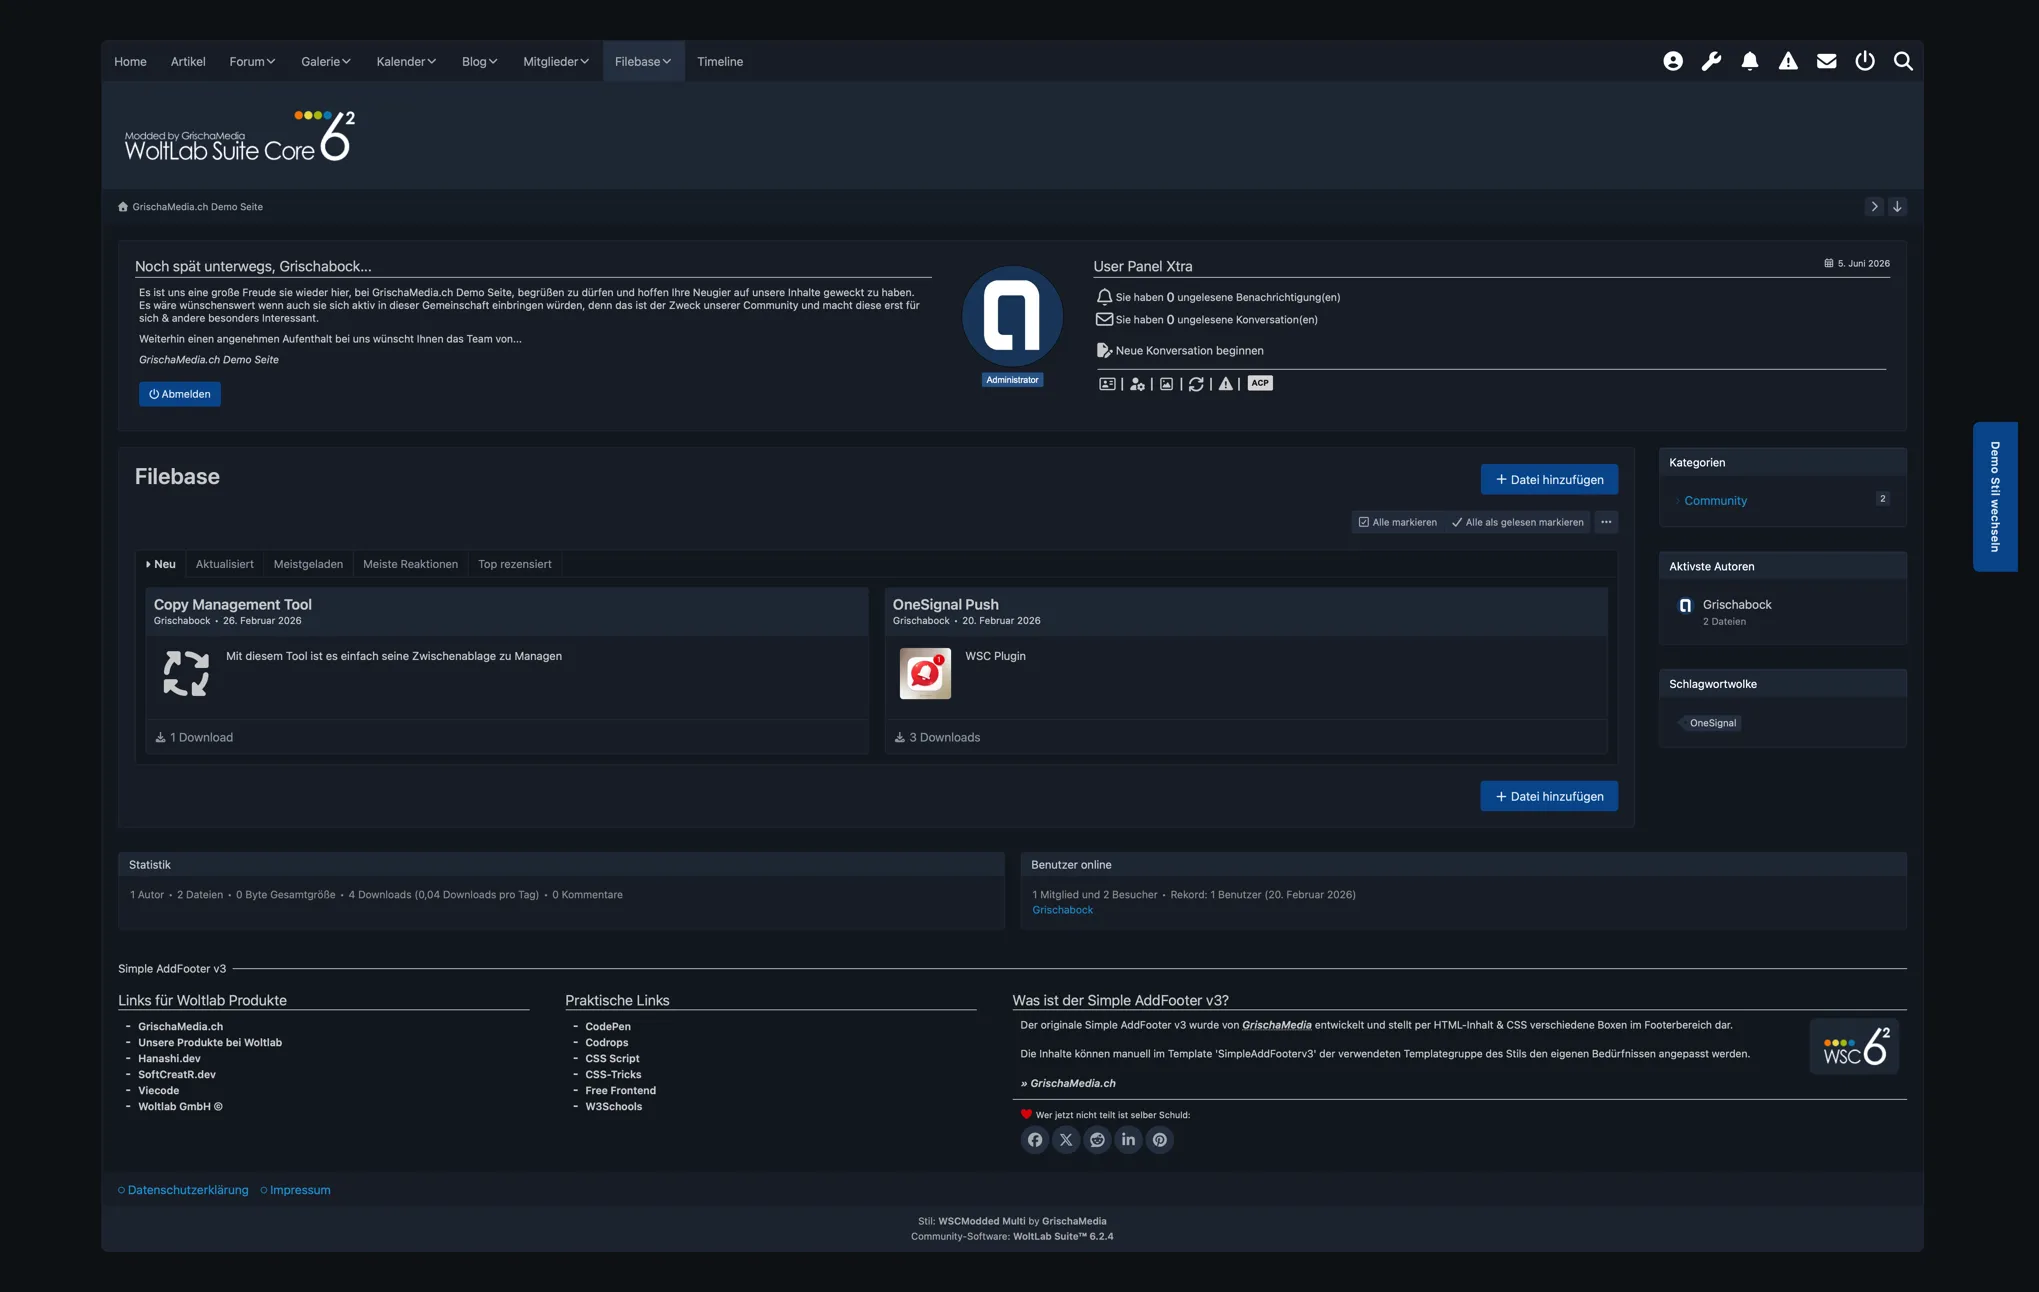Open the Datenschutzerklärung link
Viewport: 2039px width, 1292px height.
[x=188, y=1190]
